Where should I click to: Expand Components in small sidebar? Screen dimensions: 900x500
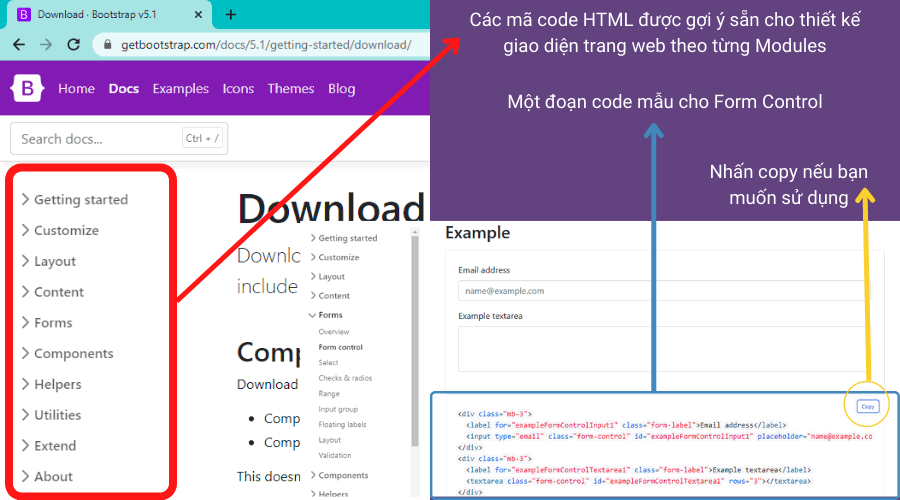pos(340,475)
